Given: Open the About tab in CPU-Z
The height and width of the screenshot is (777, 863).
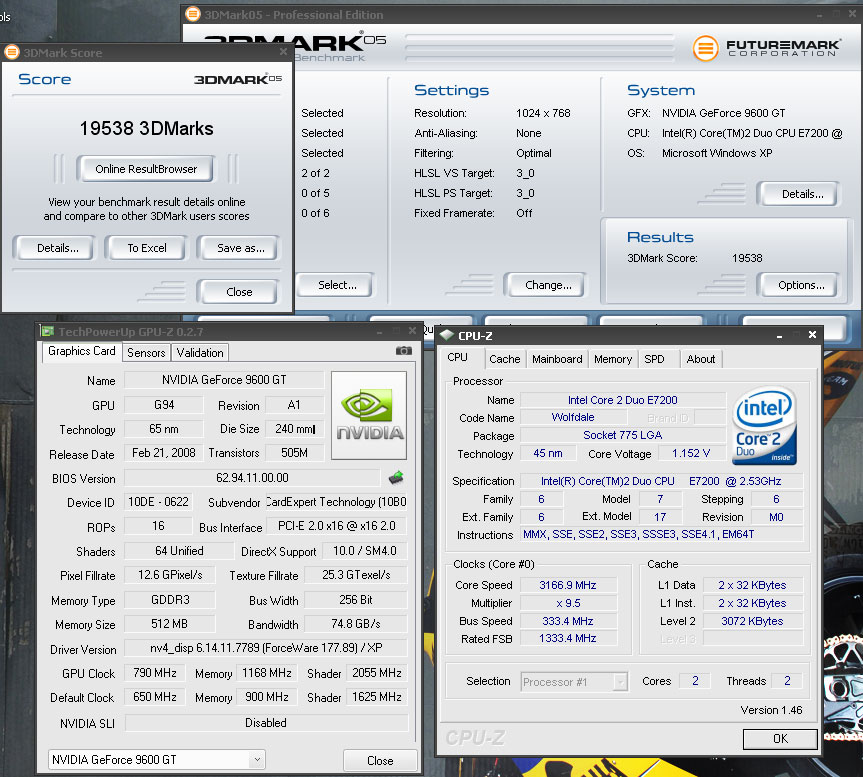Looking at the screenshot, I should [701, 359].
